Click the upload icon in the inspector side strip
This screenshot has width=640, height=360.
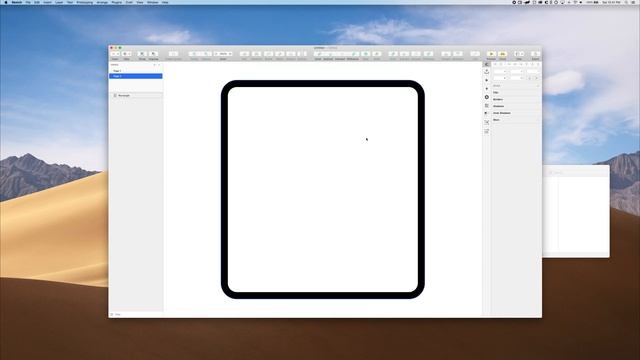pyautogui.click(x=487, y=72)
